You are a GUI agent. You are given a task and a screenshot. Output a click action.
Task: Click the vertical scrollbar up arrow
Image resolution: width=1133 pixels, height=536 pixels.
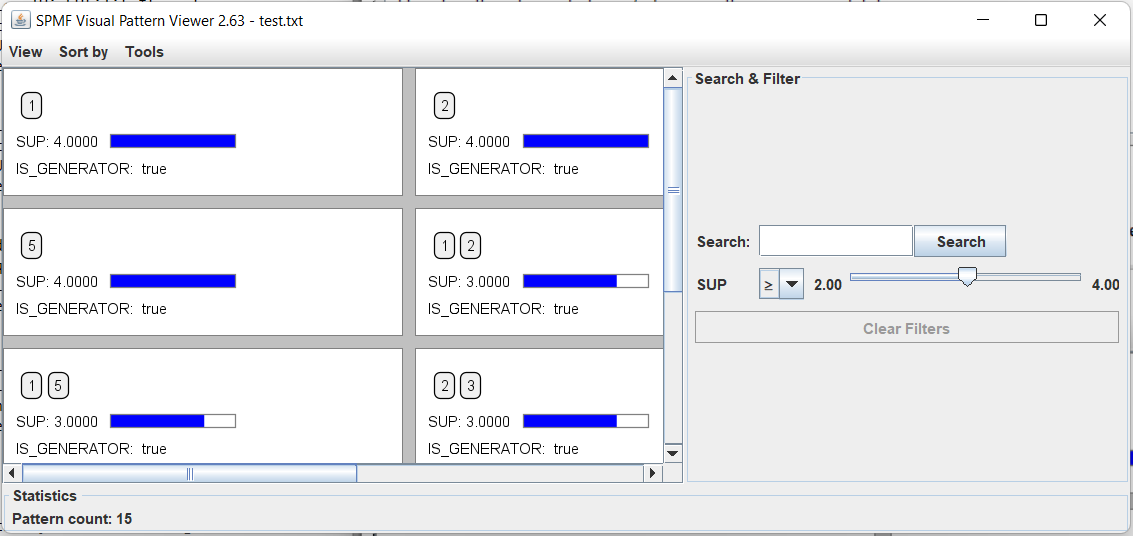tap(673, 77)
